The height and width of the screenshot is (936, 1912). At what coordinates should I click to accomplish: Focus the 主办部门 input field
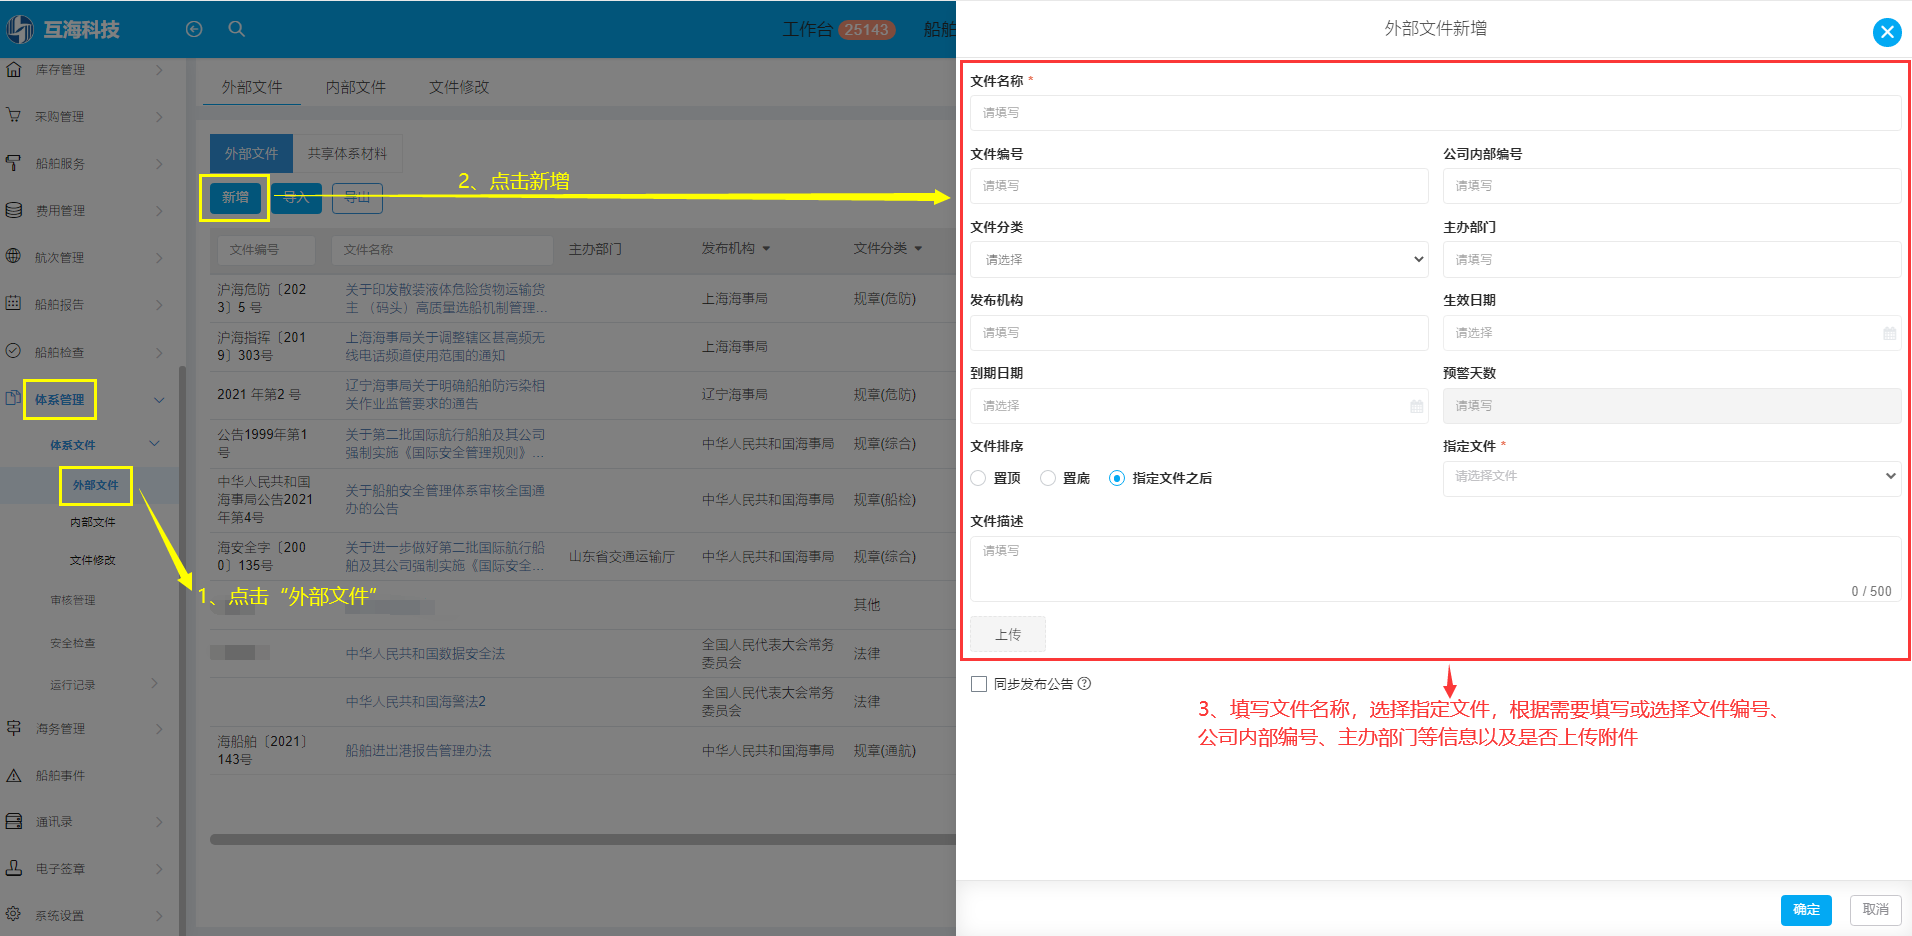(x=1672, y=259)
